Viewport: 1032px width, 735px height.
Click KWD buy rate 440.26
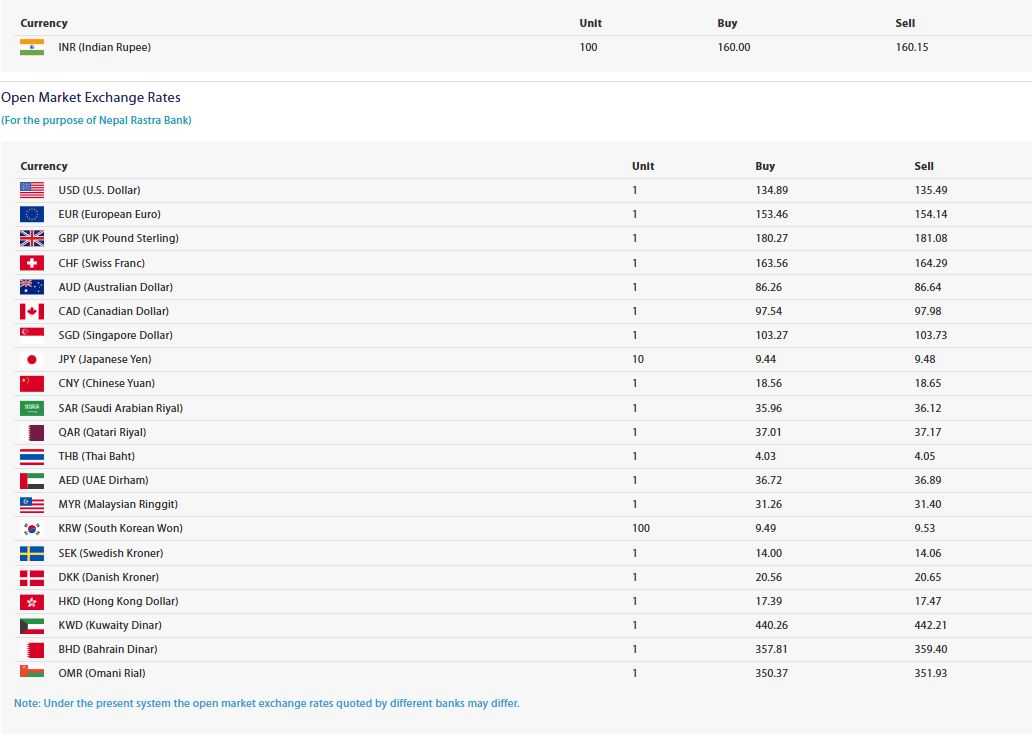[x=771, y=625]
